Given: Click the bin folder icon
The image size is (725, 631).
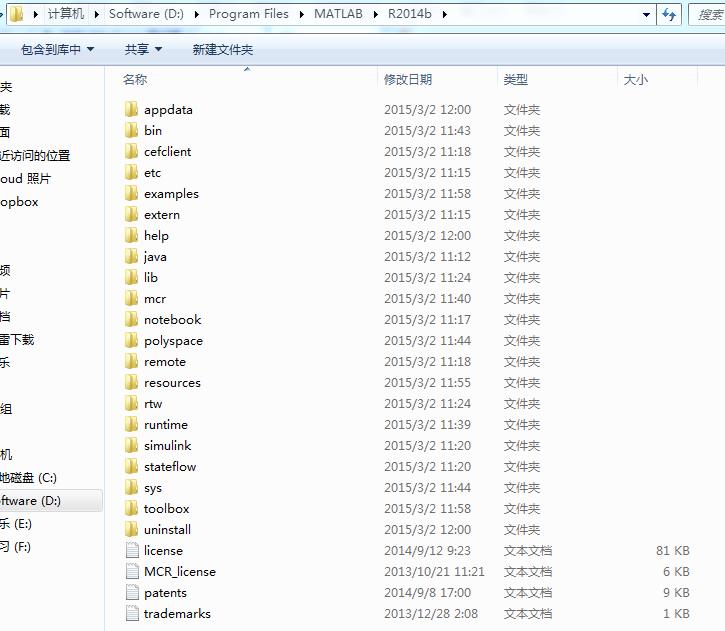Looking at the screenshot, I should coord(132,130).
